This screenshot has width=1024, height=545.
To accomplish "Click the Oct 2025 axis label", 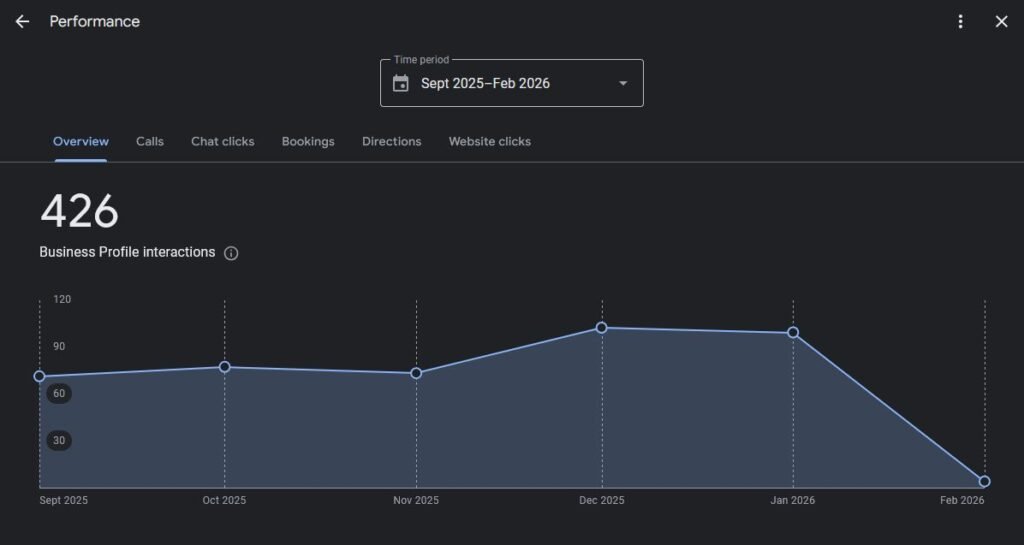I will (x=224, y=500).
